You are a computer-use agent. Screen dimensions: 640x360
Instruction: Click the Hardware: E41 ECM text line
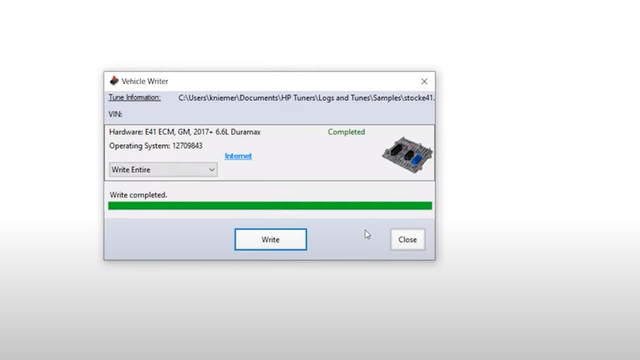coord(184,132)
